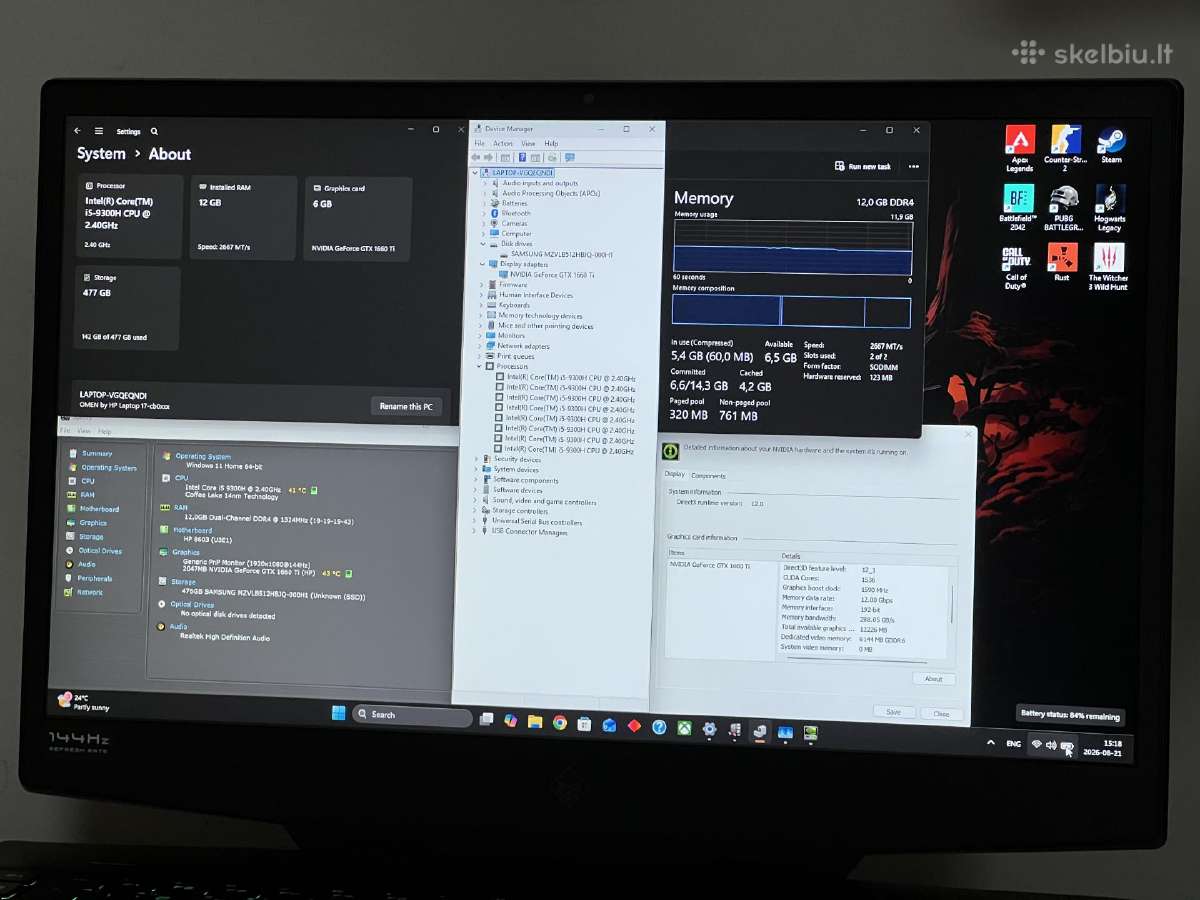Click inside the taskbar Search box
This screenshot has width=1200, height=900.
pos(412,716)
